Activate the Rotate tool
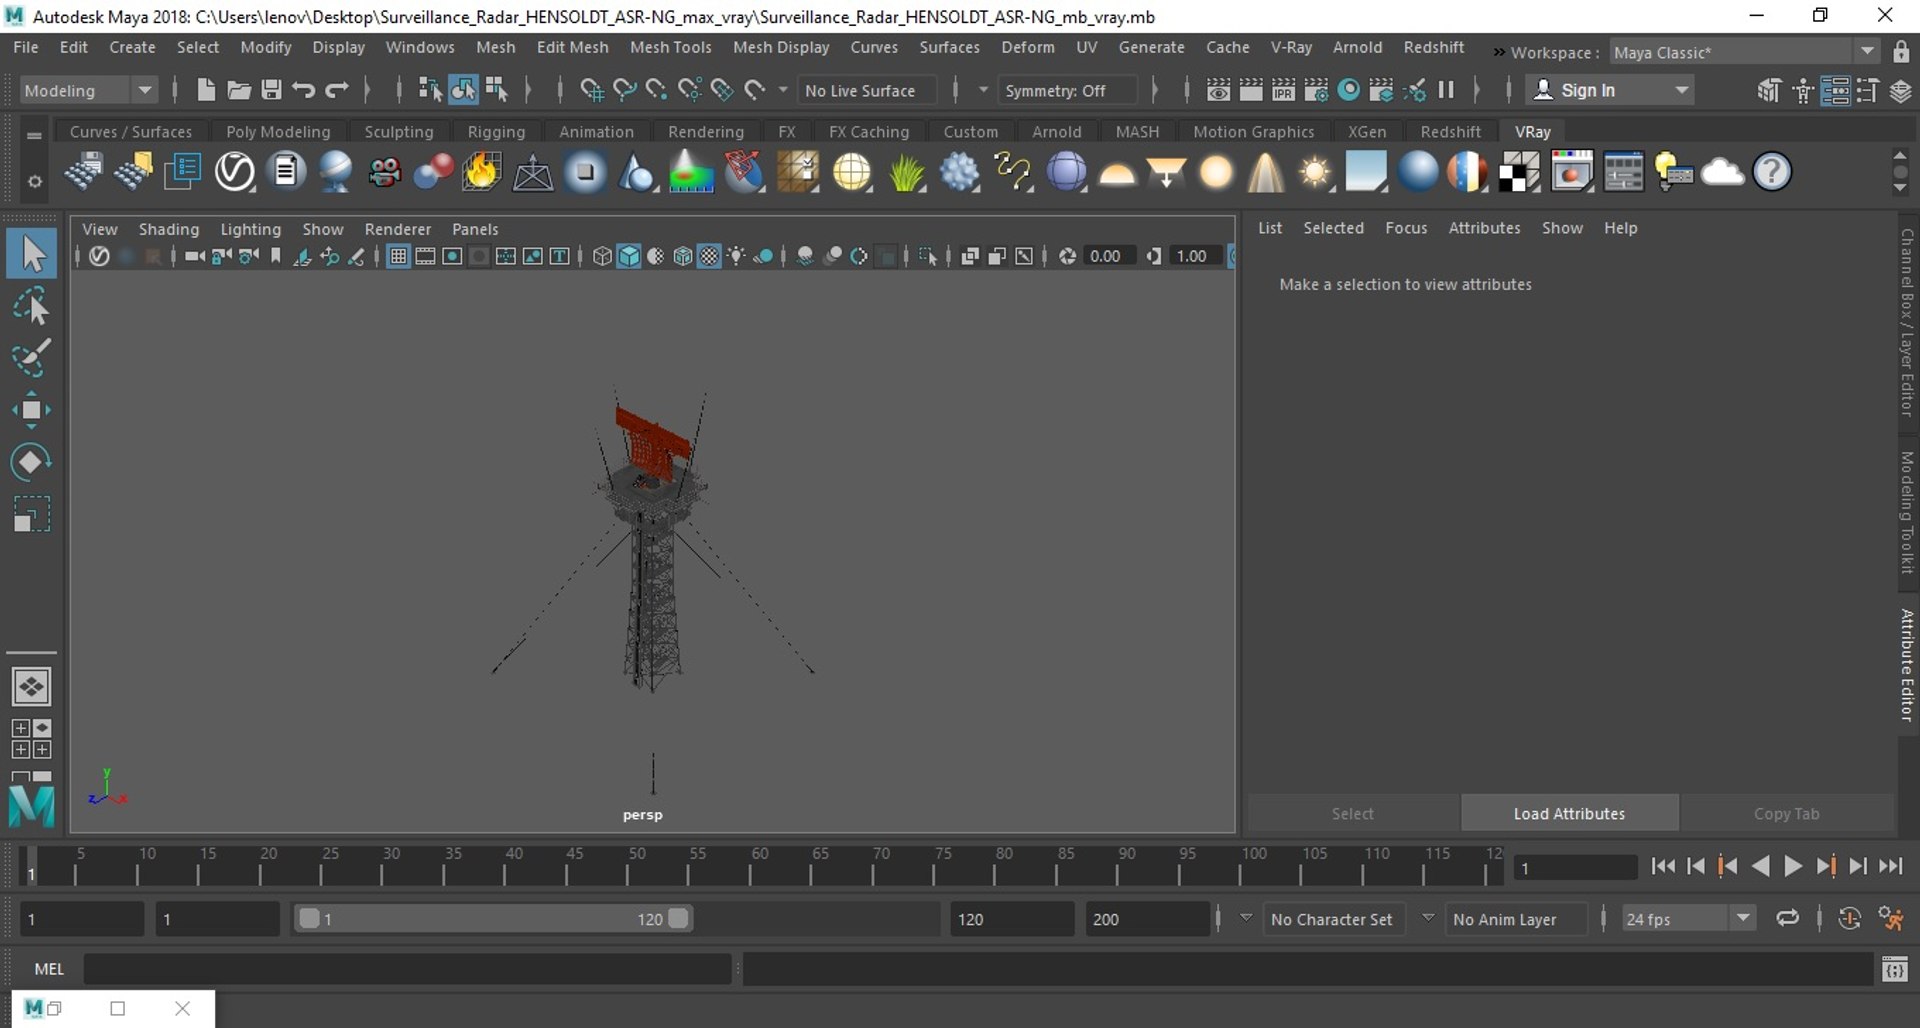The image size is (1920, 1028). (x=31, y=462)
